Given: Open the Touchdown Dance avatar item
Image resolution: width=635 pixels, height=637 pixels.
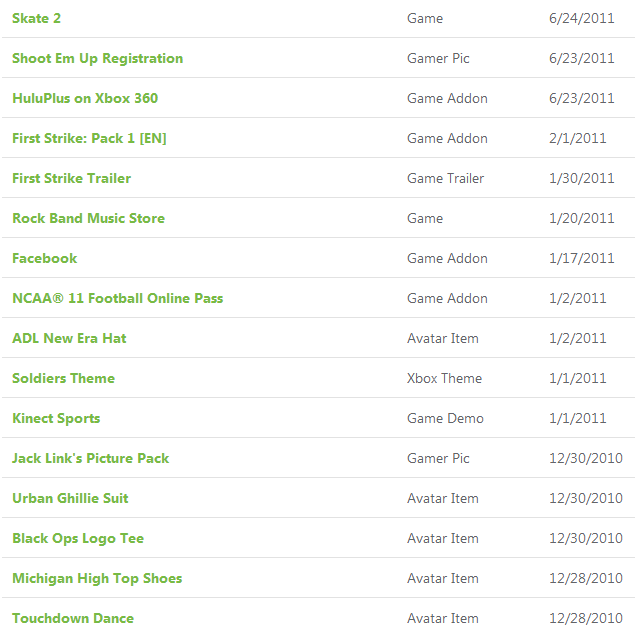Looking at the screenshot, I should 73,618.
